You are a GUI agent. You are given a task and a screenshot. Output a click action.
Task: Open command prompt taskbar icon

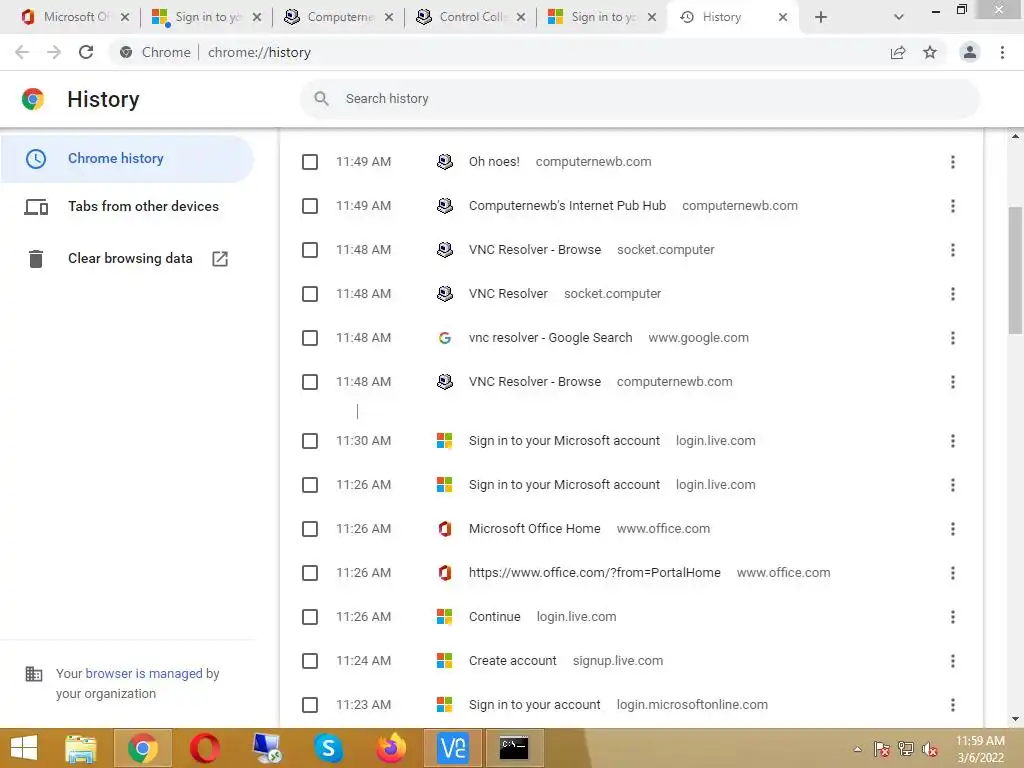[514, 748]
